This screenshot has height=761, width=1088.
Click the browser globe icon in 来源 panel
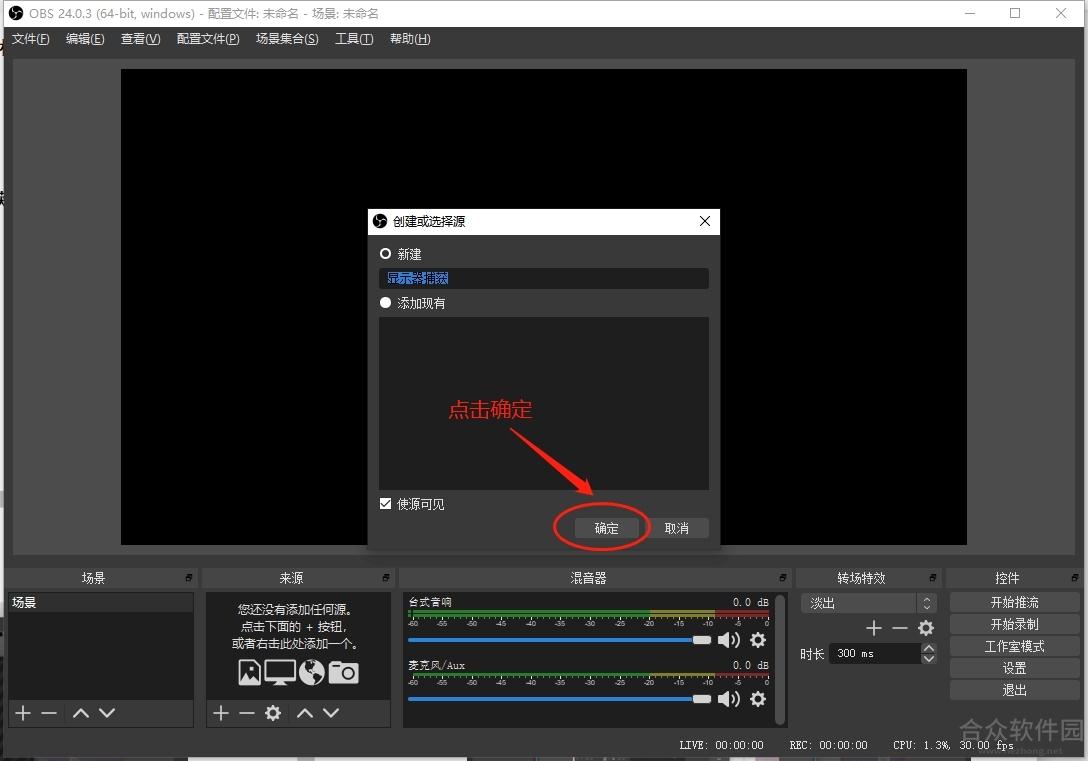click(x=312, y=672)
